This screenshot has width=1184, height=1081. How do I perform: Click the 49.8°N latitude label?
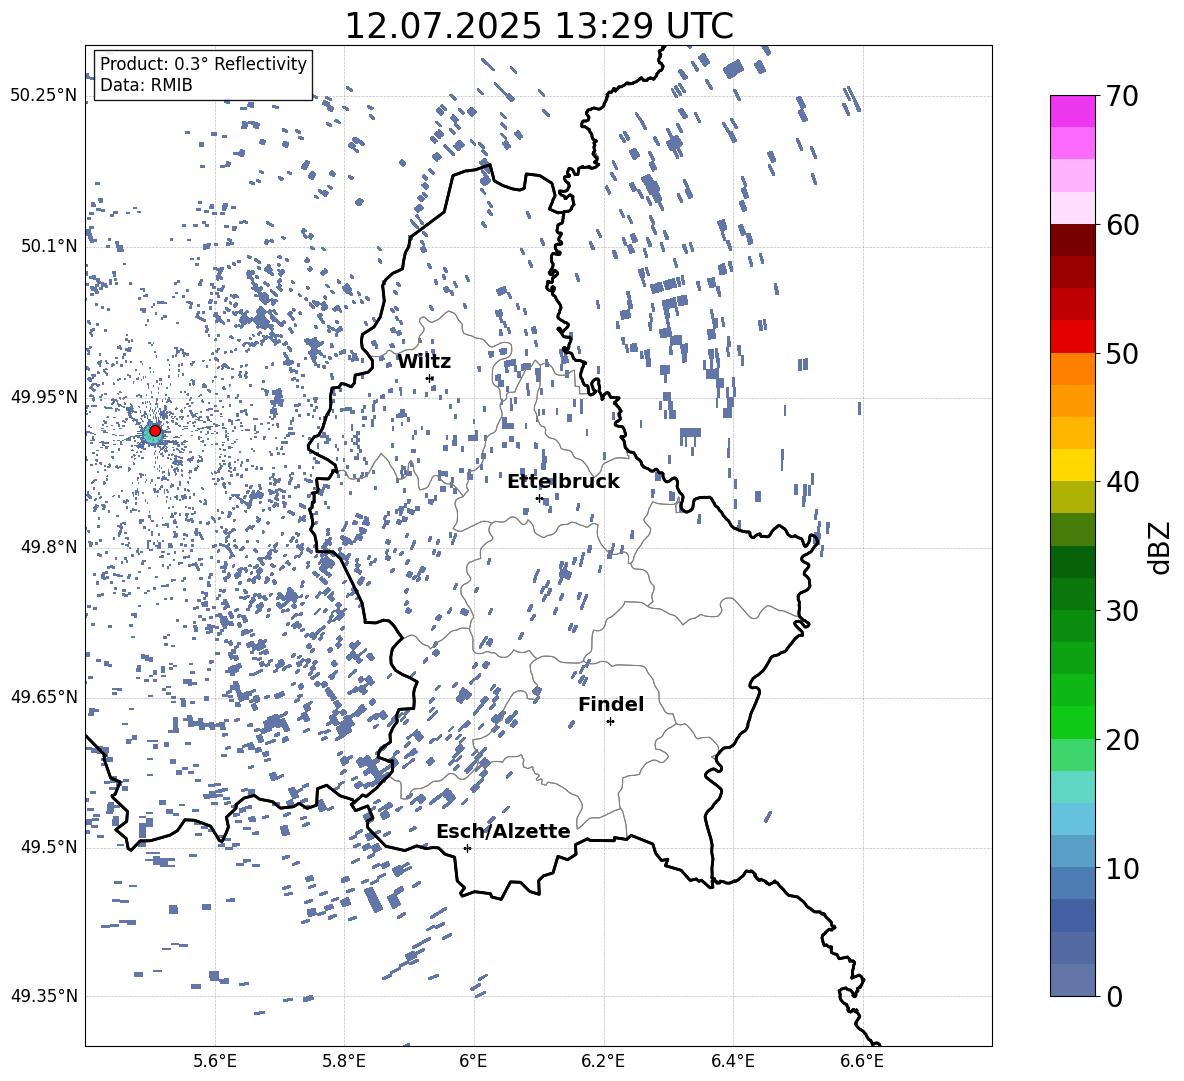point(48,547)
